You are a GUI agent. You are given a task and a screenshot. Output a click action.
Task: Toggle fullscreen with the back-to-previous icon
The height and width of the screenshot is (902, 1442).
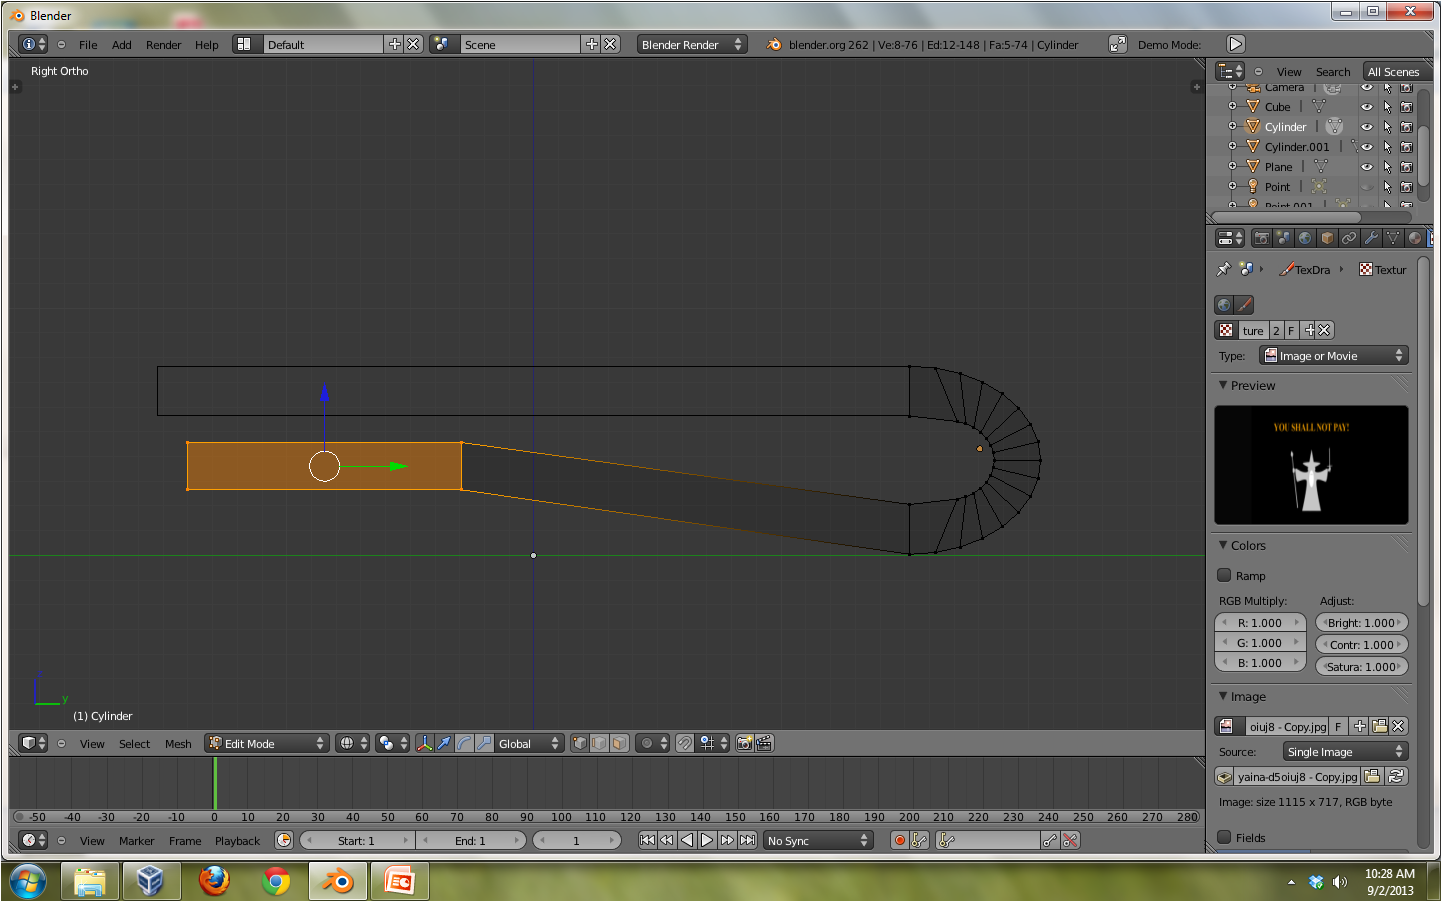point(1118,44)
